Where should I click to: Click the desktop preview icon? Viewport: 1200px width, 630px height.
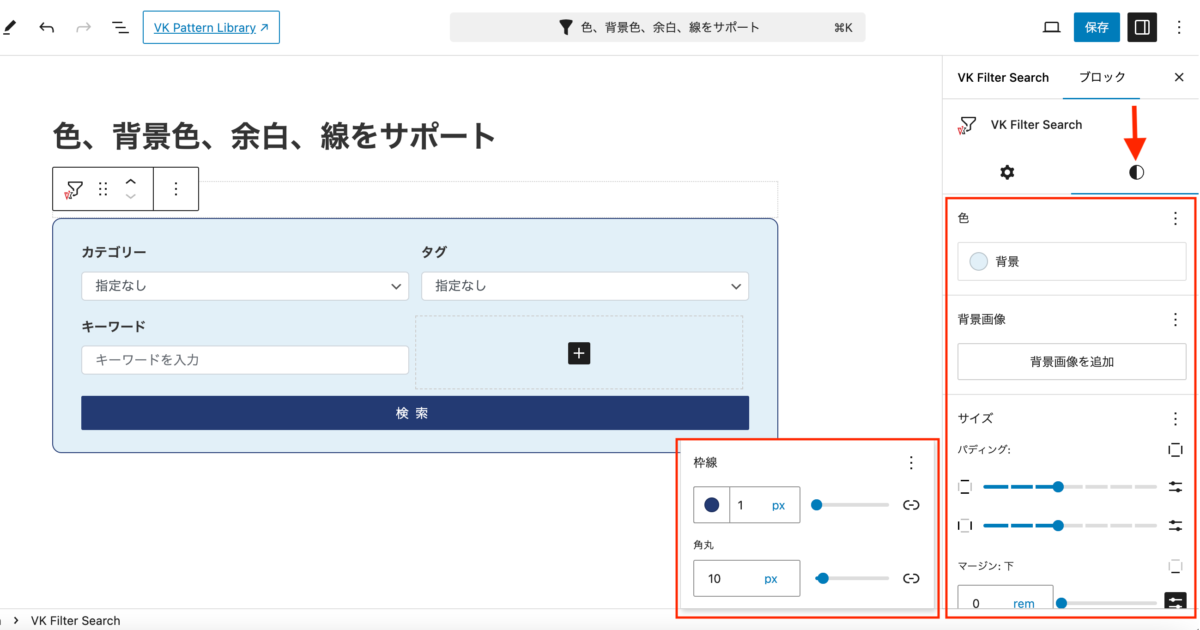tap(1051, 27)
